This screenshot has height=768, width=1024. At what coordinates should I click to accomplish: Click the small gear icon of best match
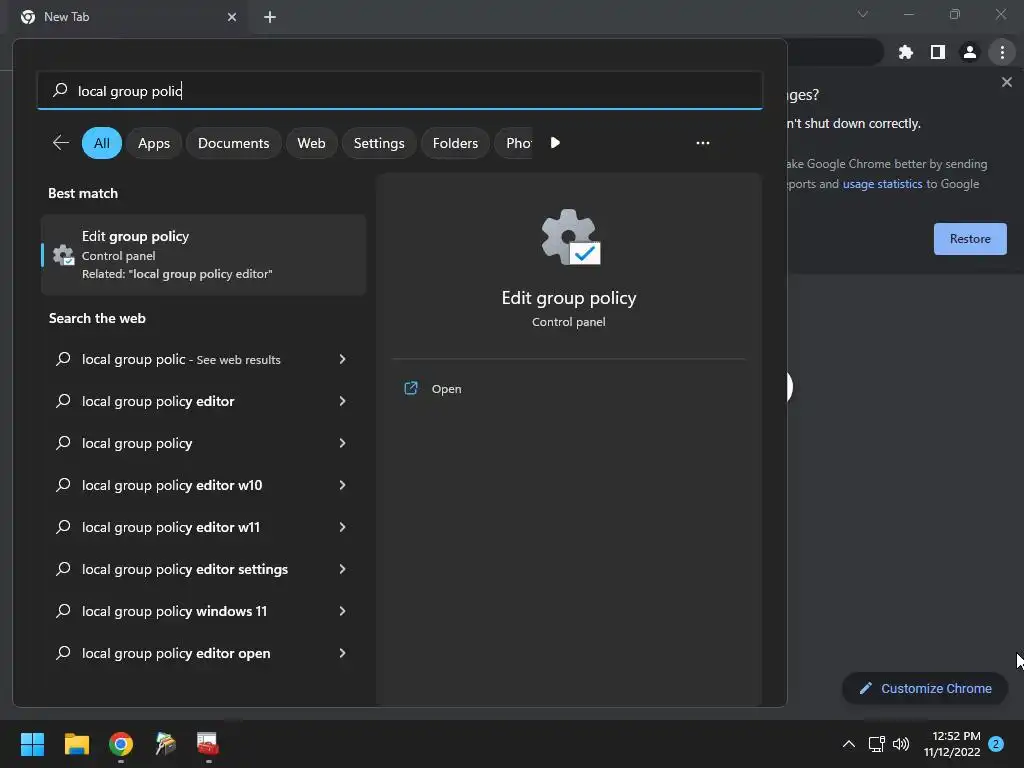click(x=63, y=255)
